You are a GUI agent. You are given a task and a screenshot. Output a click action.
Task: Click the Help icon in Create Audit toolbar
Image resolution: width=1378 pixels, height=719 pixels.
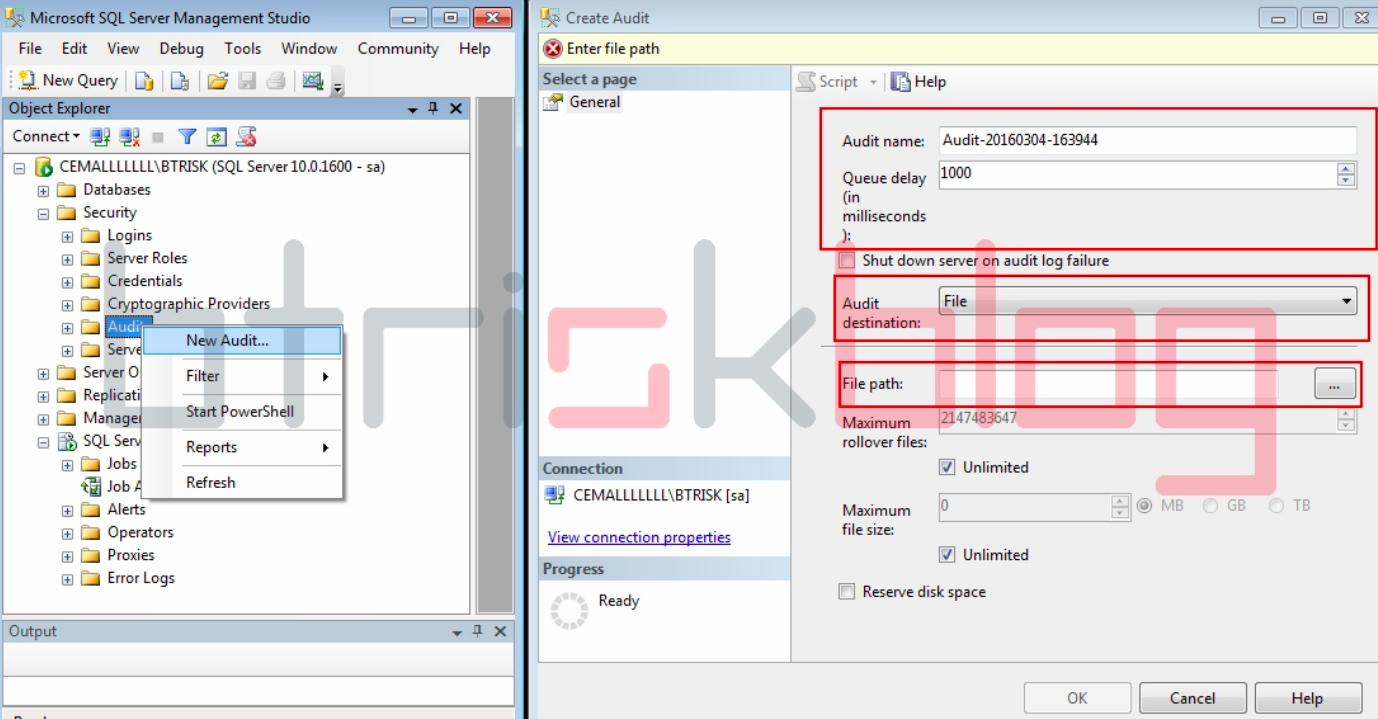(x=918, y=82)
